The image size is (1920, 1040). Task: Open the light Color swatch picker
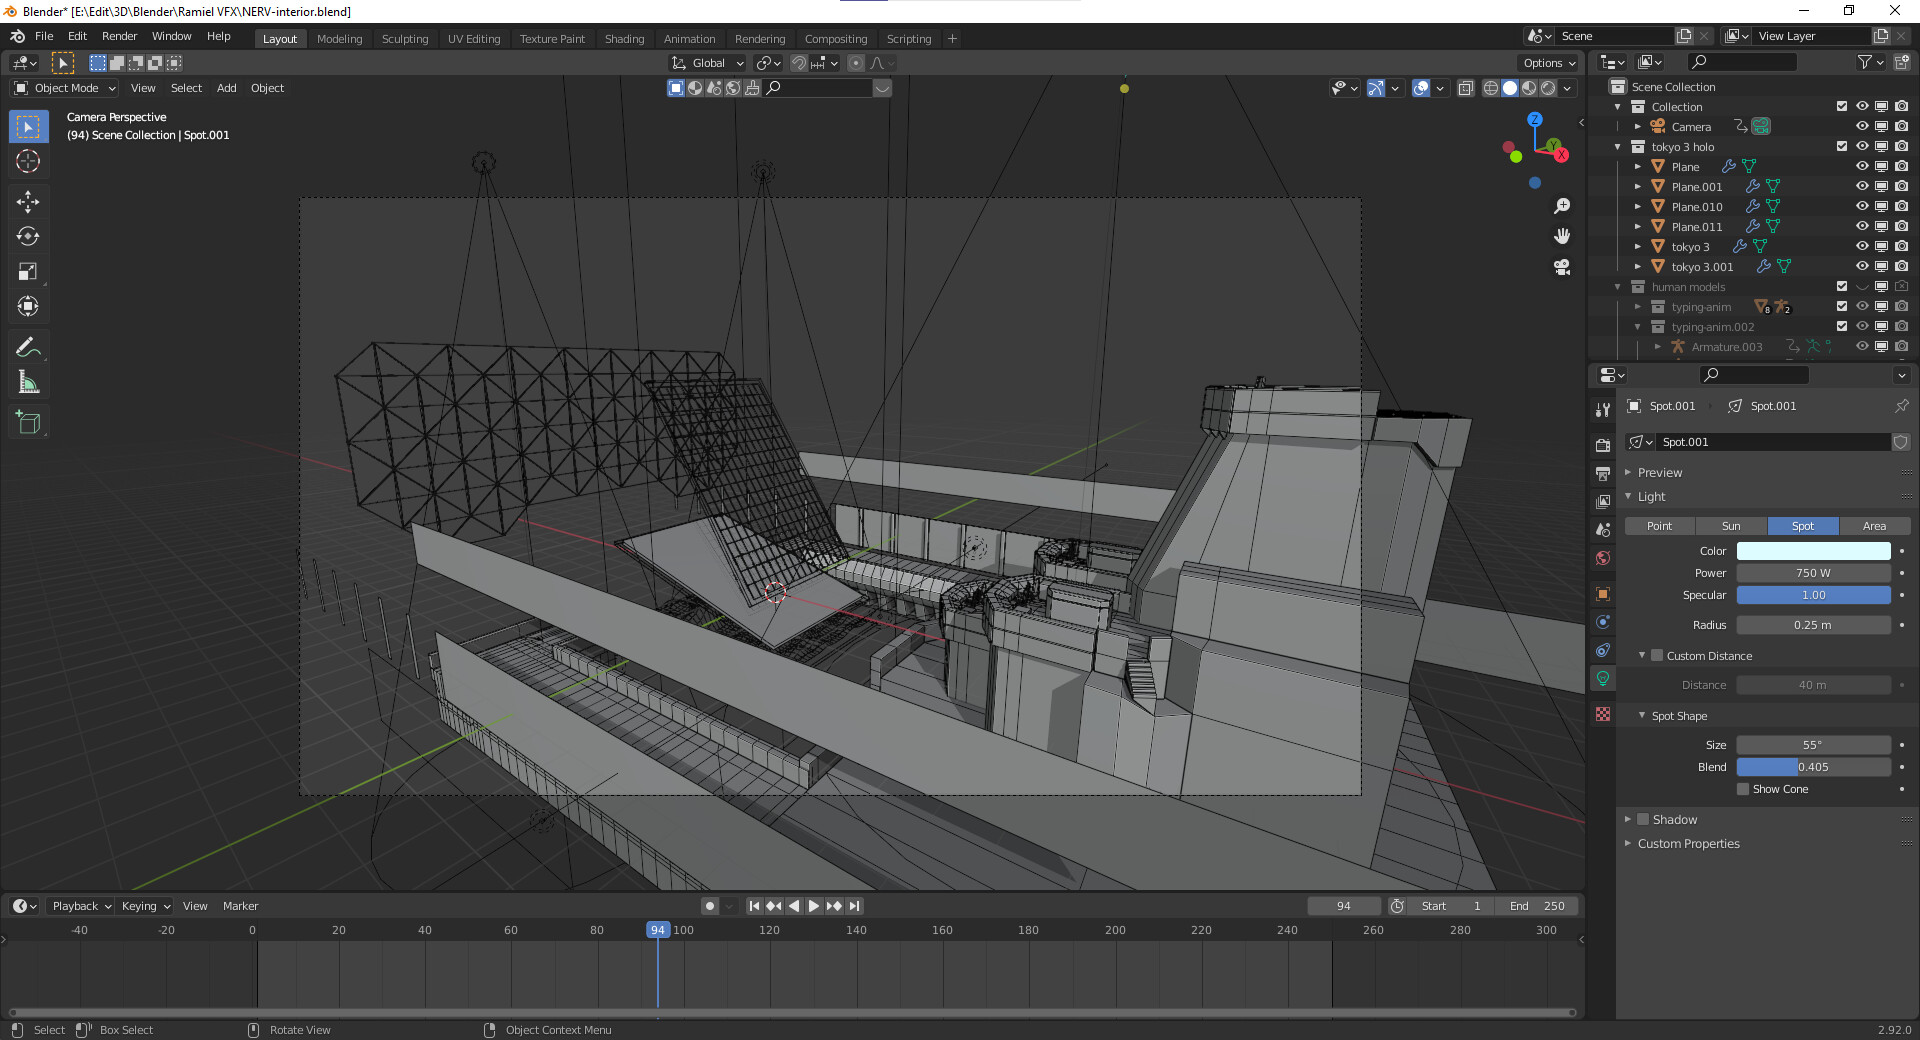tap(1813, 550)
